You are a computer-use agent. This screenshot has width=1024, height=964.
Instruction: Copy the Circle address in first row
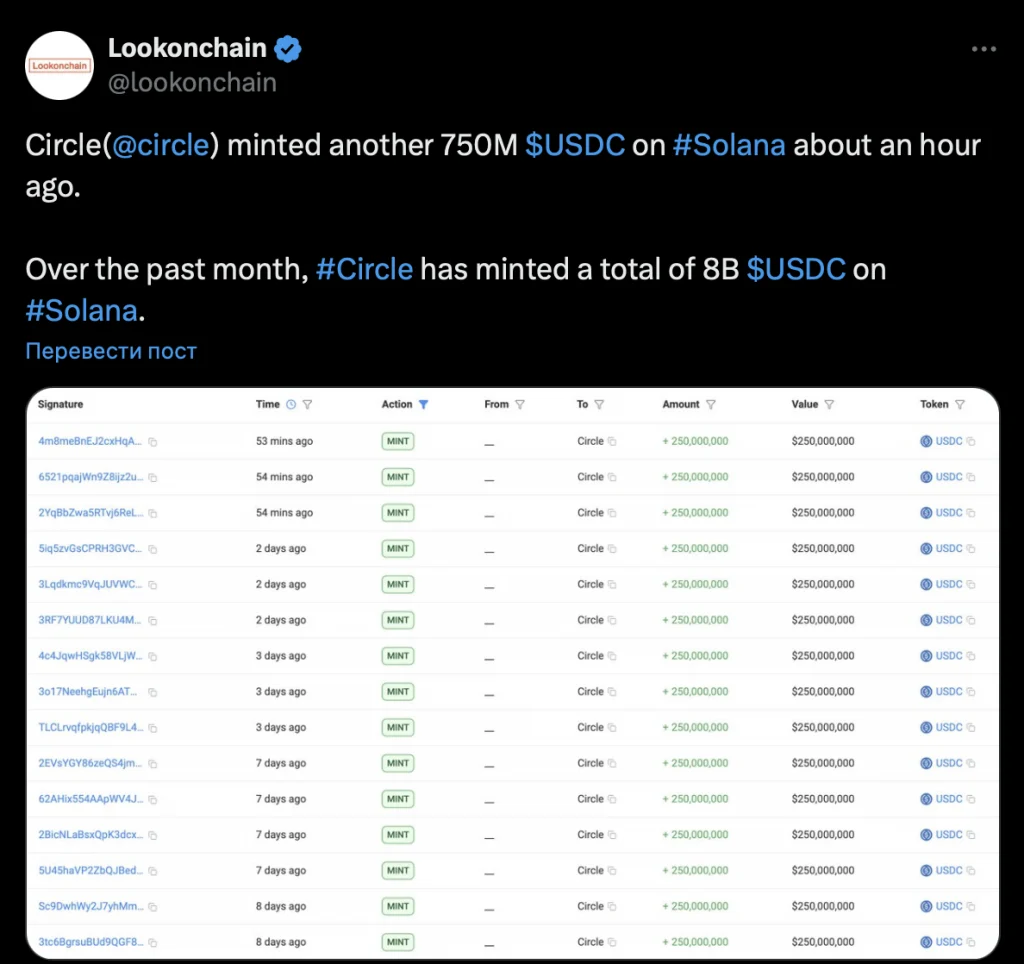[x=612, y=441]
